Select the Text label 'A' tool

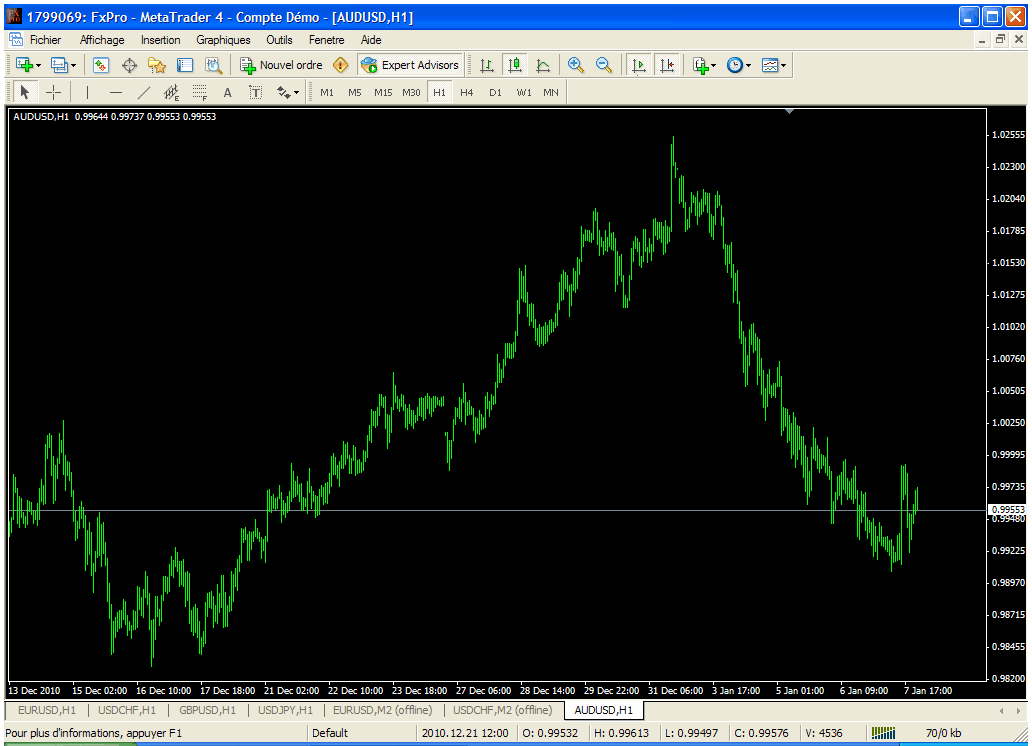click(227, 92)
